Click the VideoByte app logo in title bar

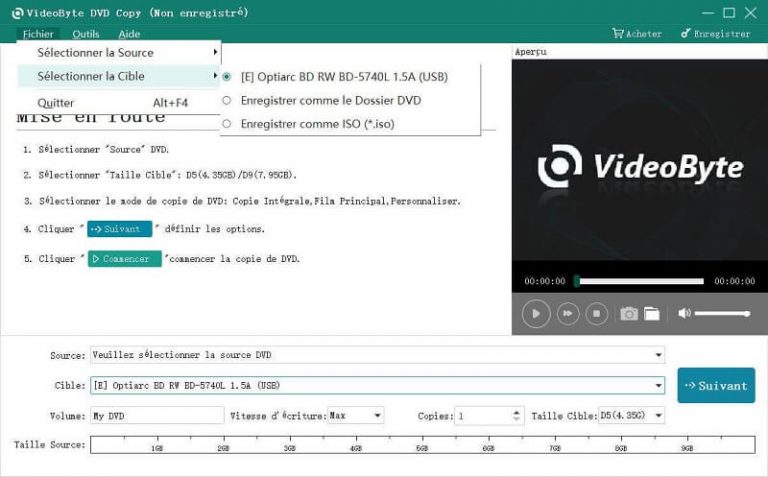coord(17,13)
